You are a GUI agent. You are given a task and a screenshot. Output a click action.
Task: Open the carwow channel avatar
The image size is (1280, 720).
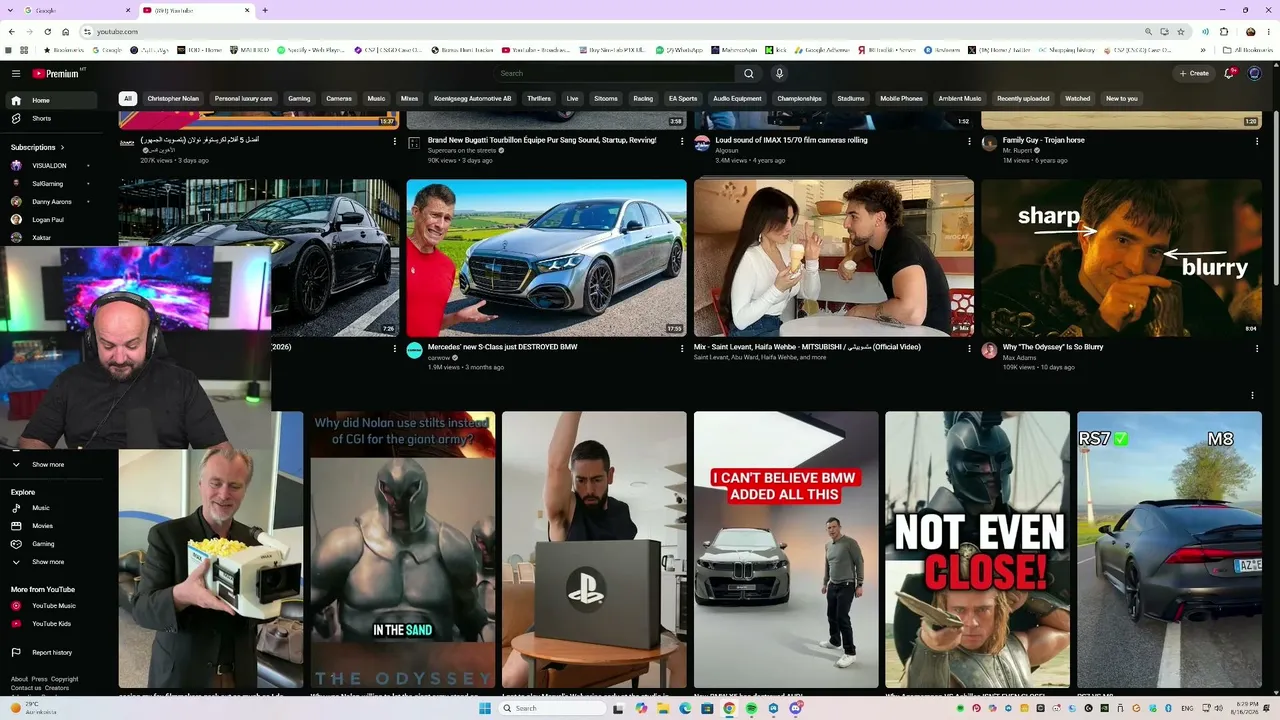[x=415, y=350]
